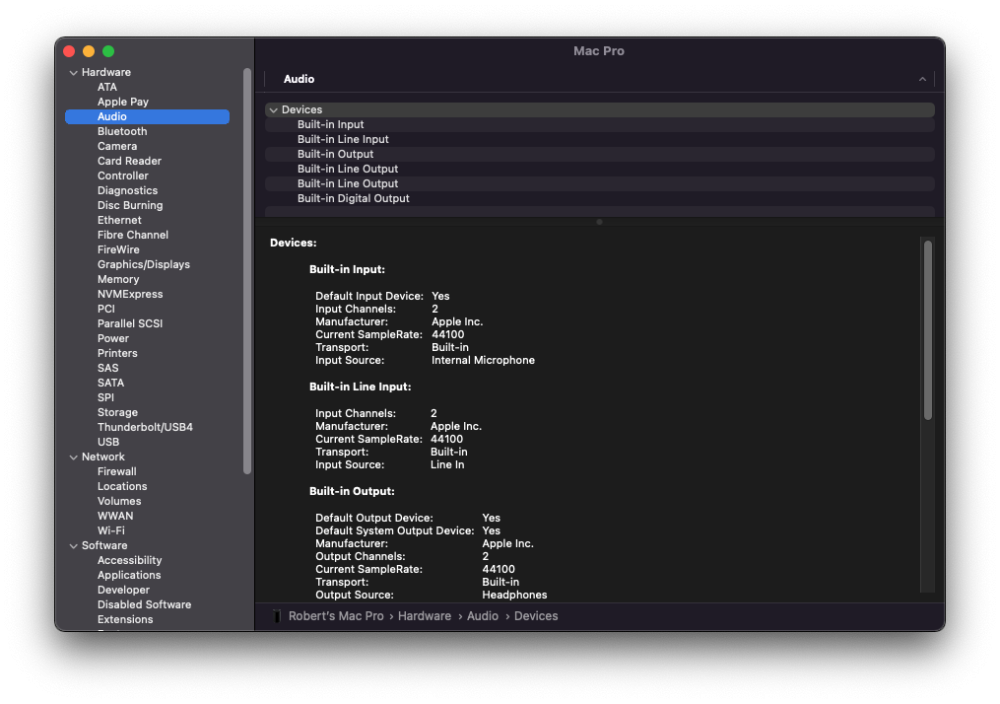Select PCI in sidebar
Viewport: 1000px width, 704px height.
(106, 309)
